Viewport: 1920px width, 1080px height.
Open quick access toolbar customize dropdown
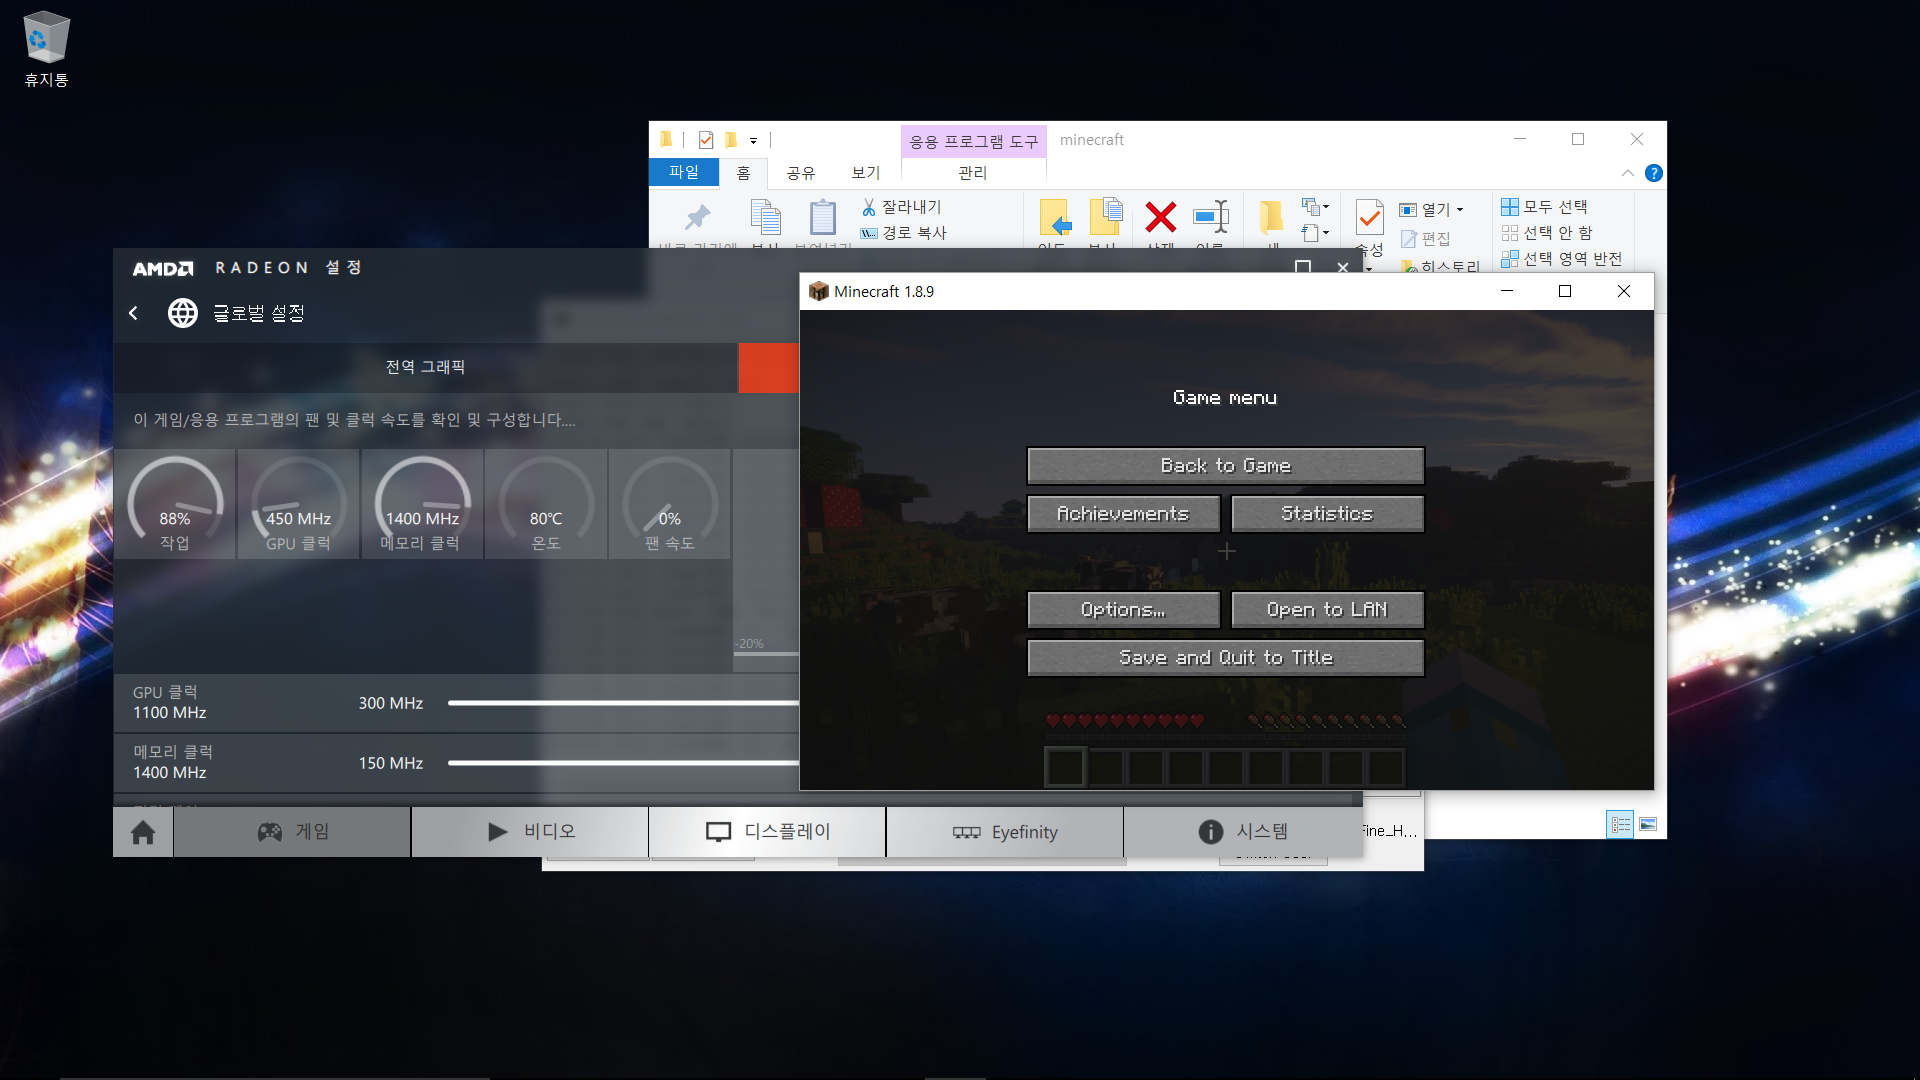coord(754,141)
